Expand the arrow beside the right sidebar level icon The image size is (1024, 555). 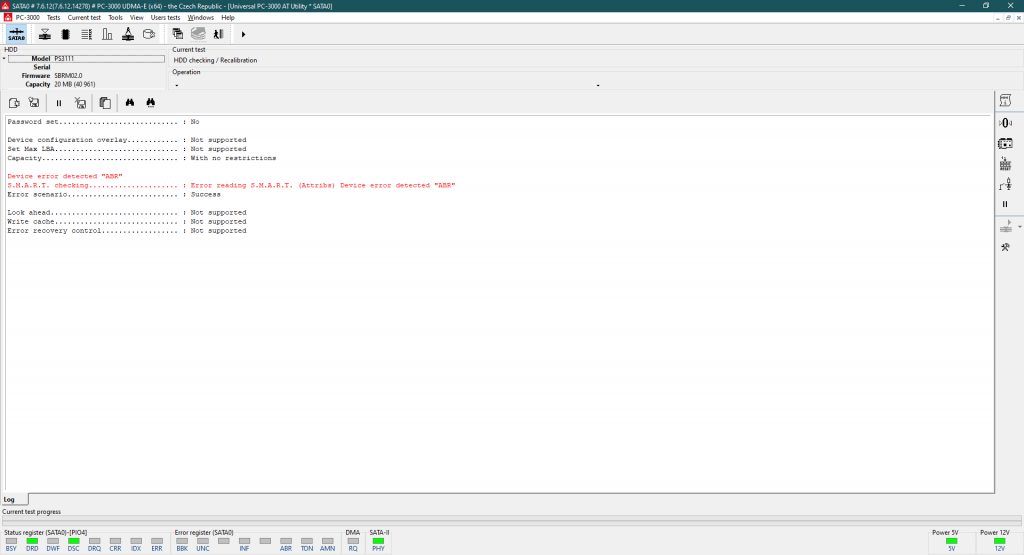coord(1019,227)
